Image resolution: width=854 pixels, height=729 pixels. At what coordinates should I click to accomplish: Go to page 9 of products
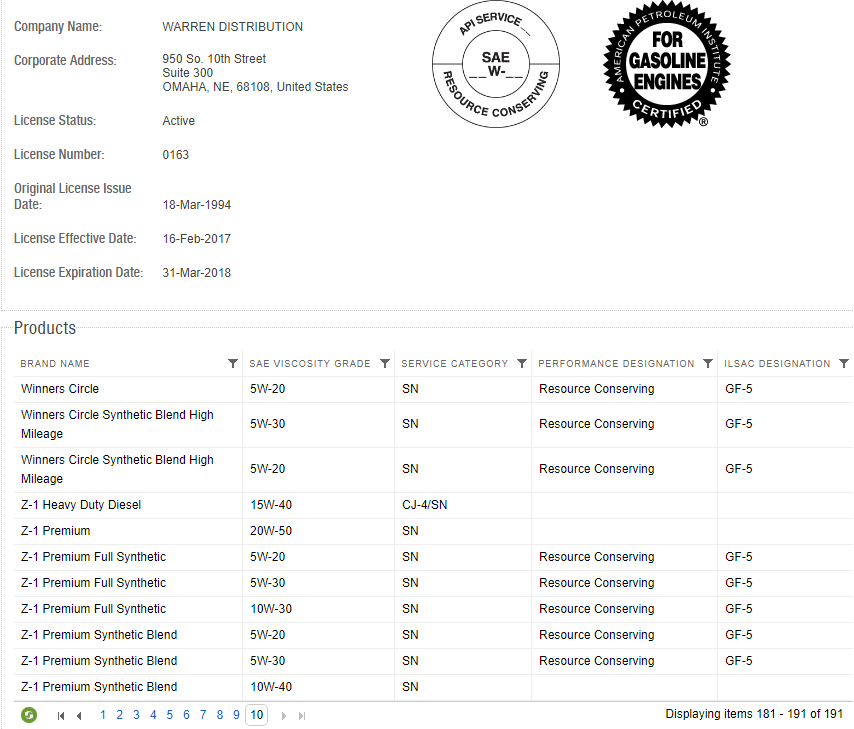click(x=236, y=715)
